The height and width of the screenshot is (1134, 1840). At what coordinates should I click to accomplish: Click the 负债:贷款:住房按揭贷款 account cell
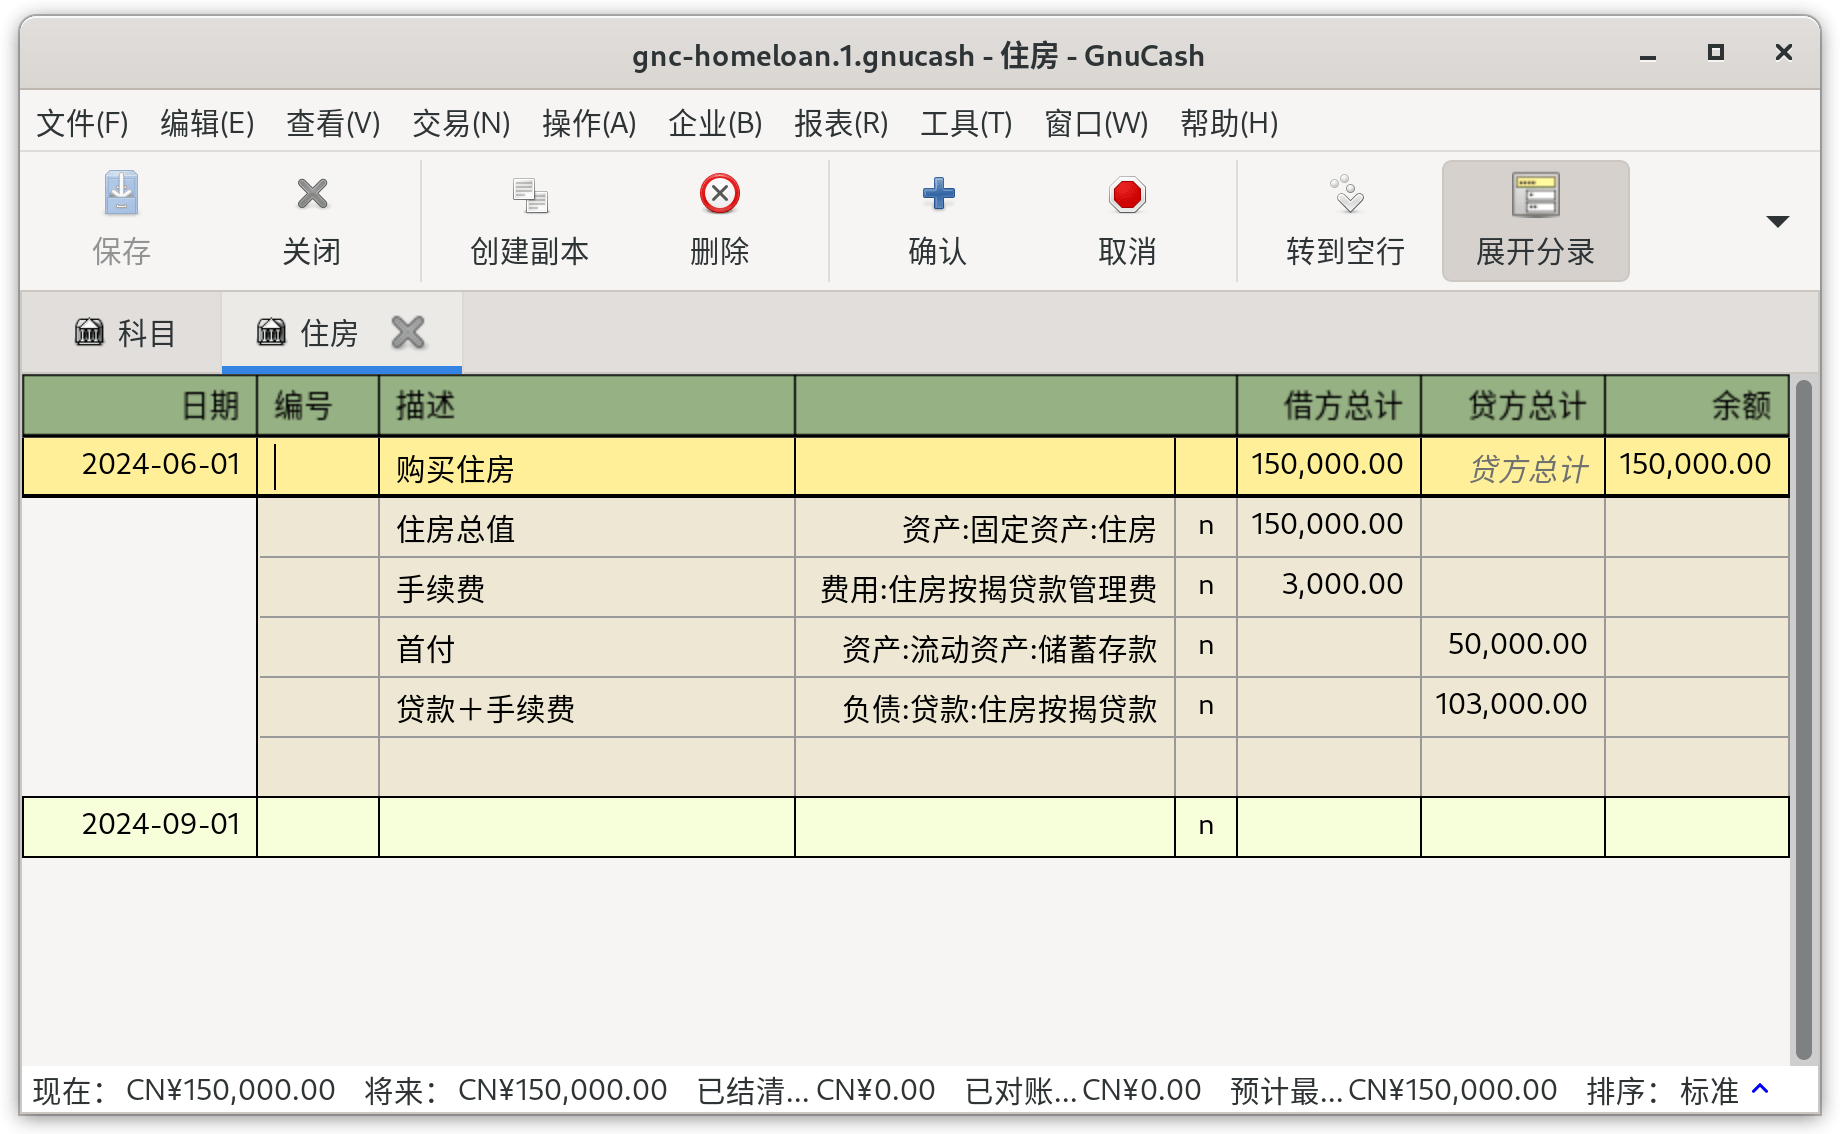(984, 707)
